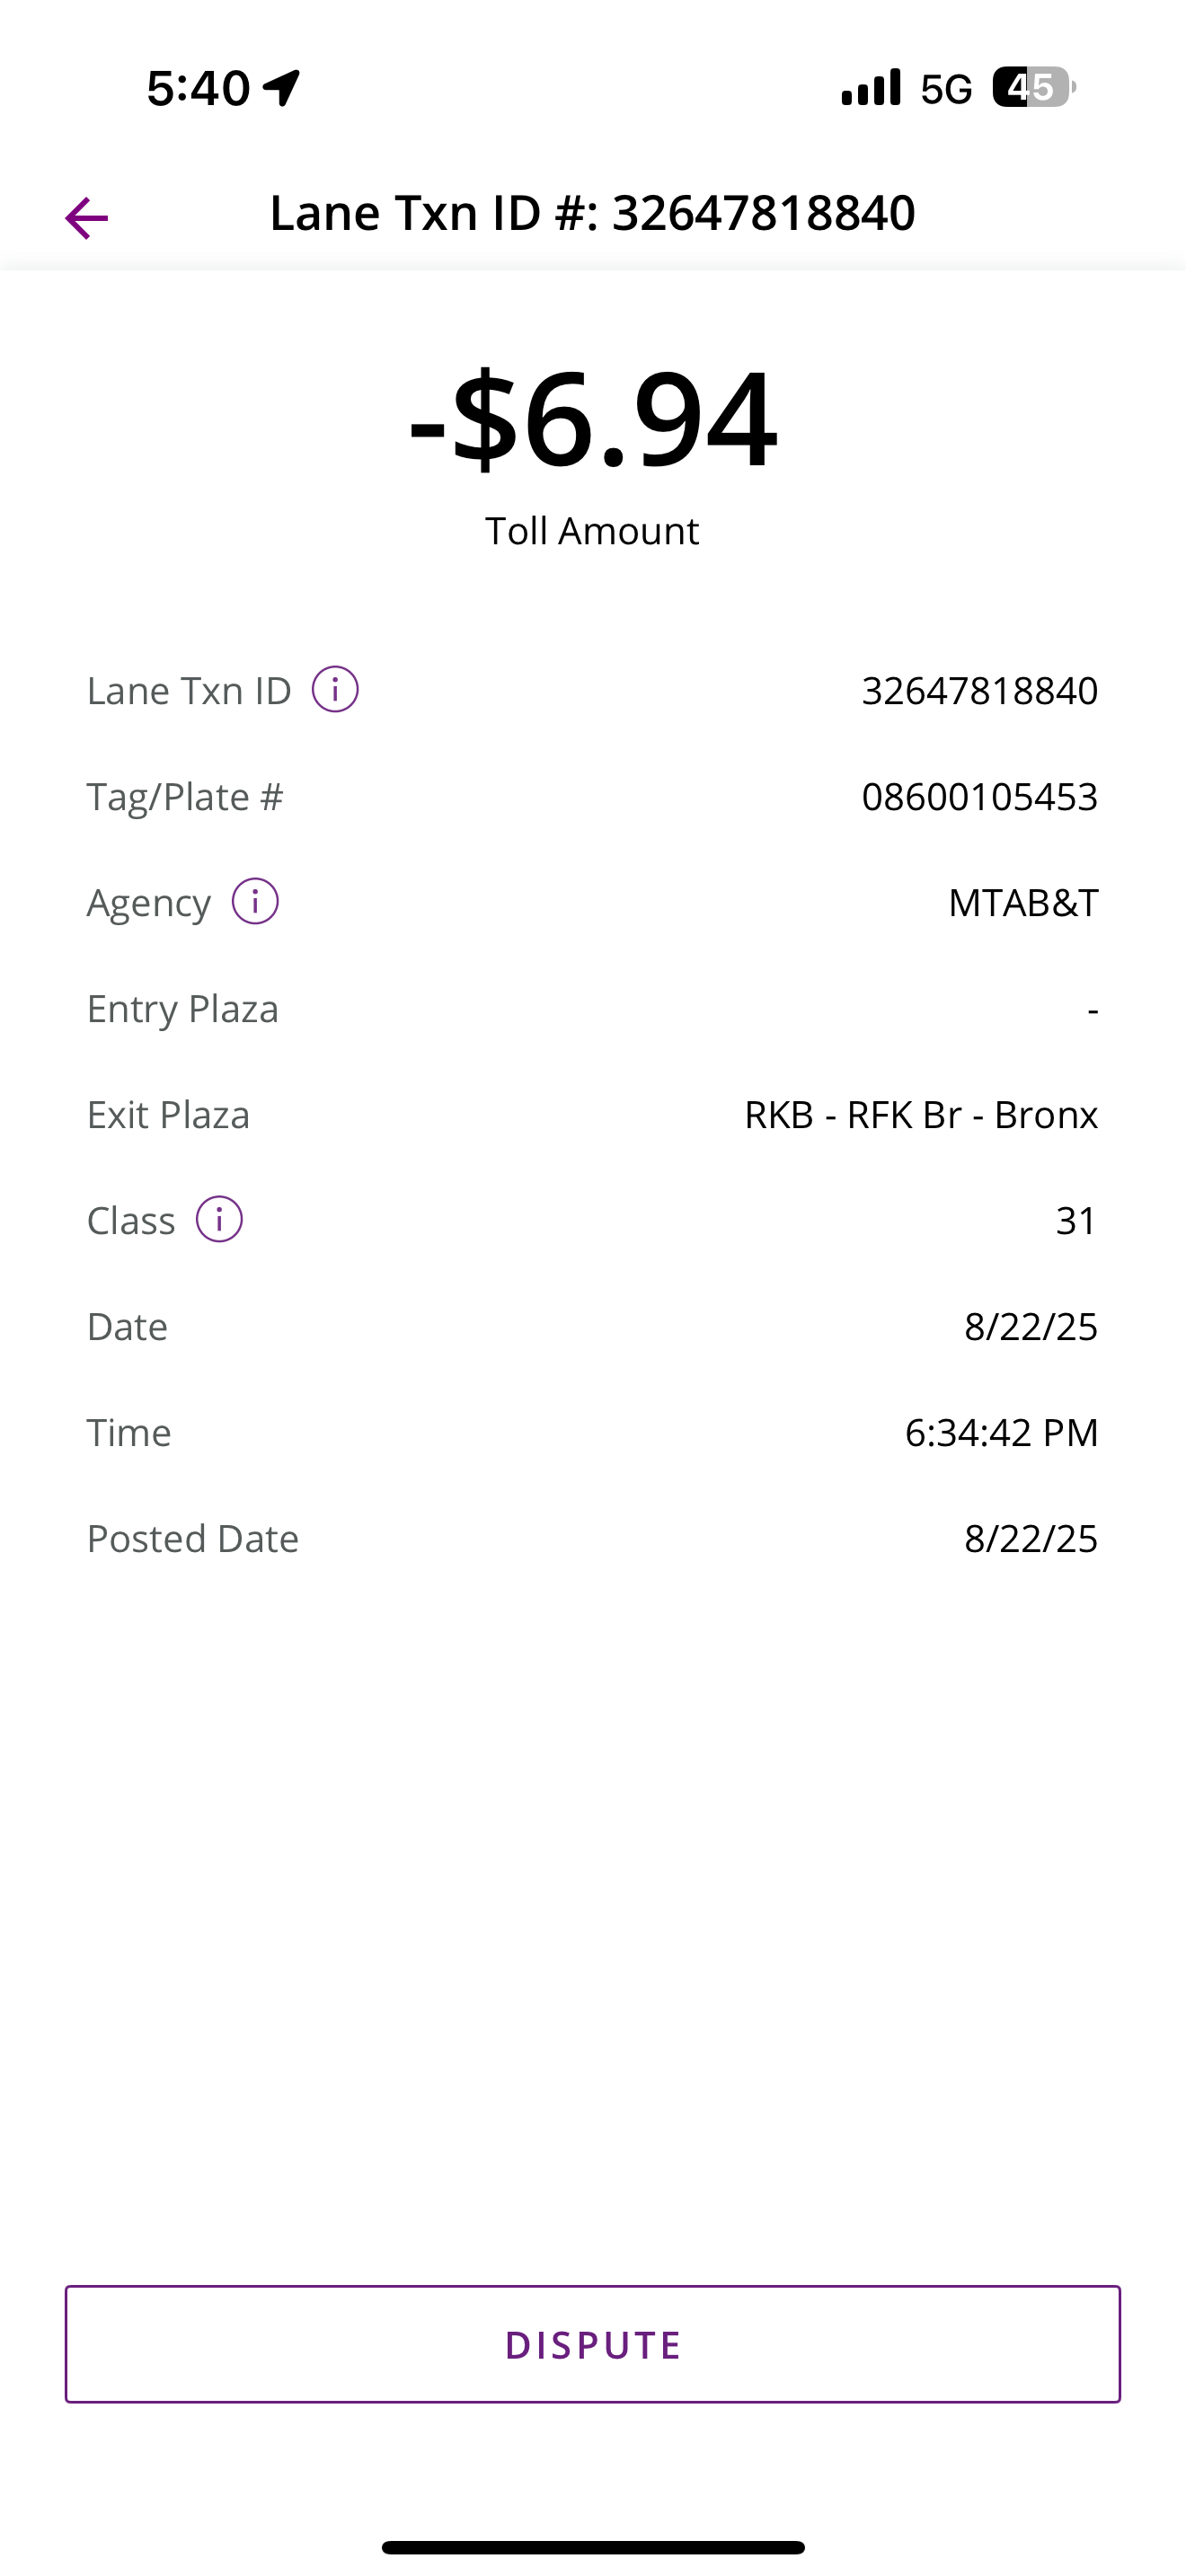Tap the Agency info icon

[255, 902]
